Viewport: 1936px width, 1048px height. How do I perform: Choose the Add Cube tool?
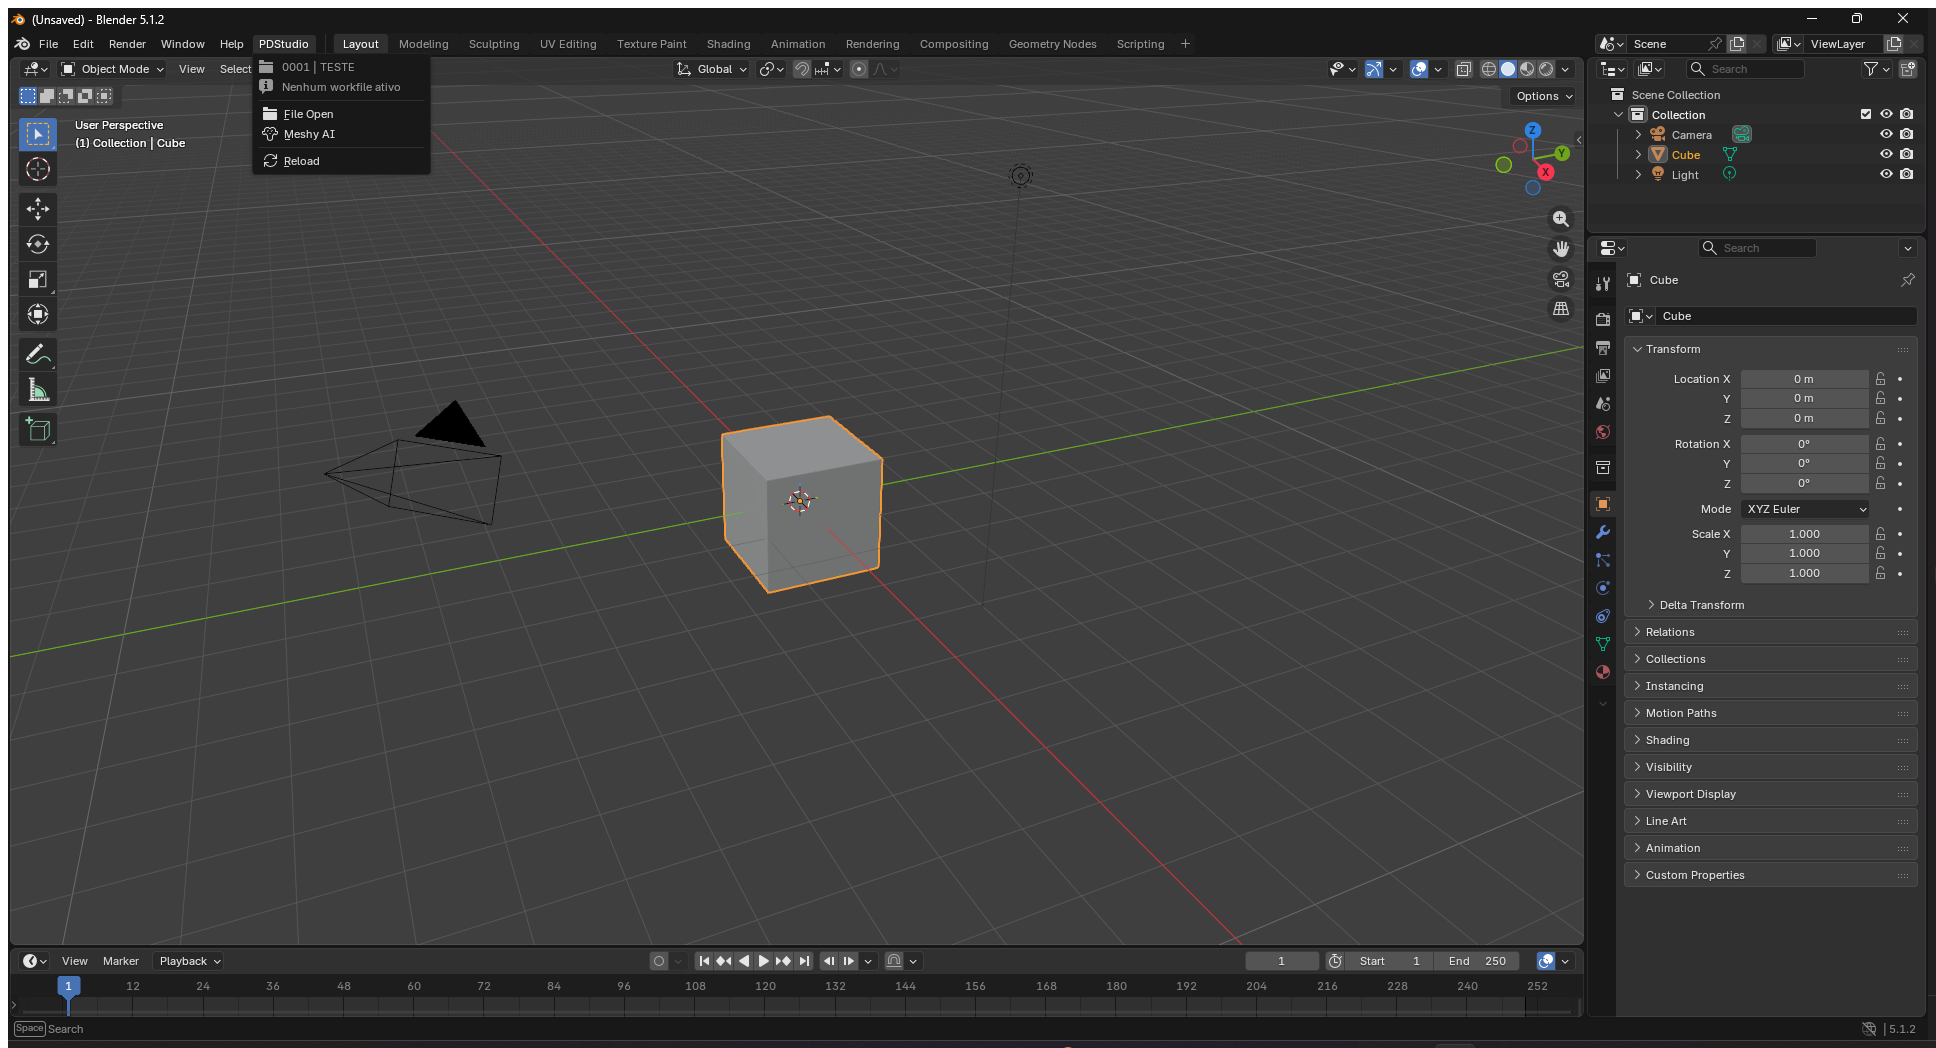38,430
